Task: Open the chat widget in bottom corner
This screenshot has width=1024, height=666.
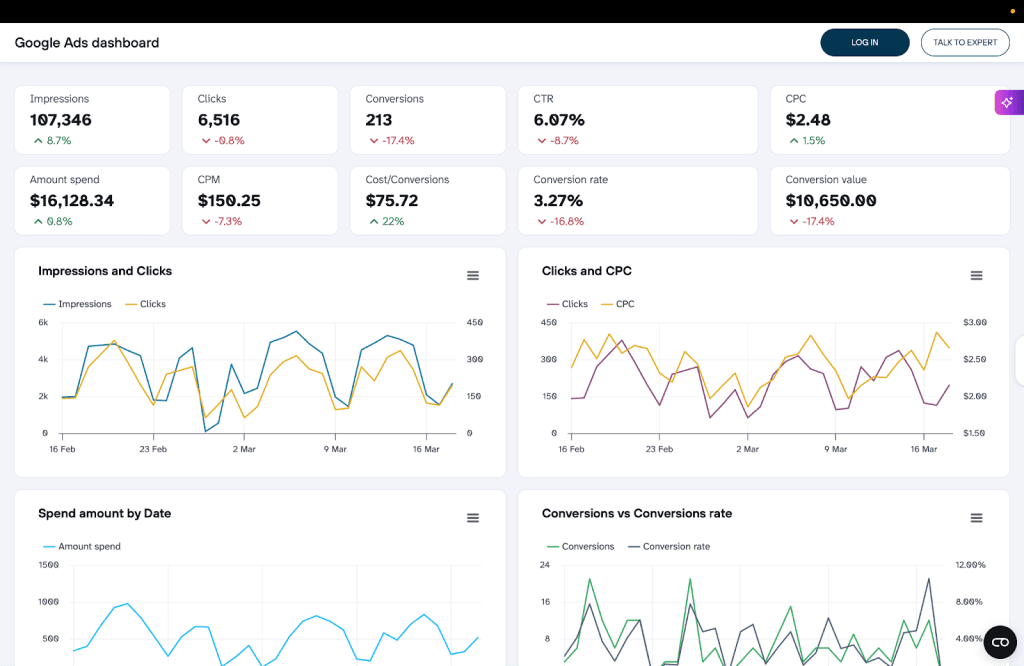Action: coord(1000,642)
